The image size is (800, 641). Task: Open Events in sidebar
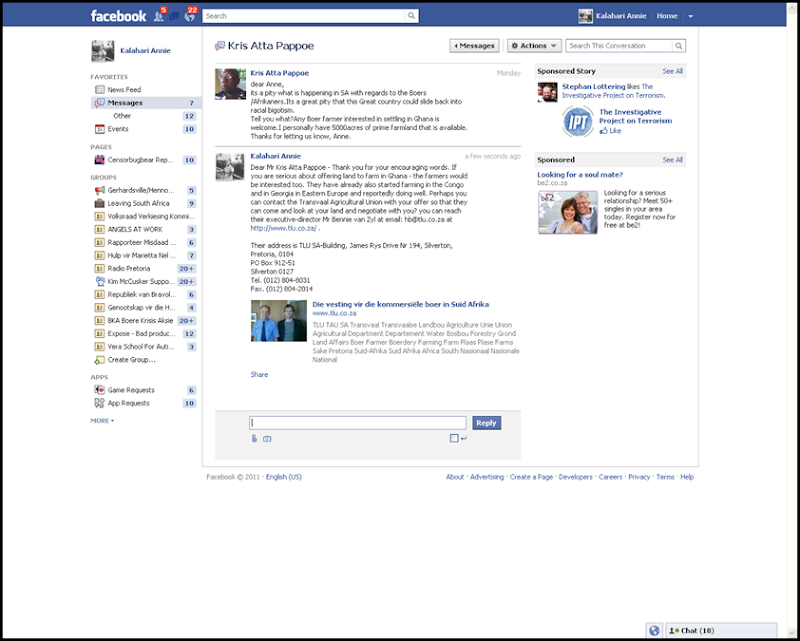118,129
